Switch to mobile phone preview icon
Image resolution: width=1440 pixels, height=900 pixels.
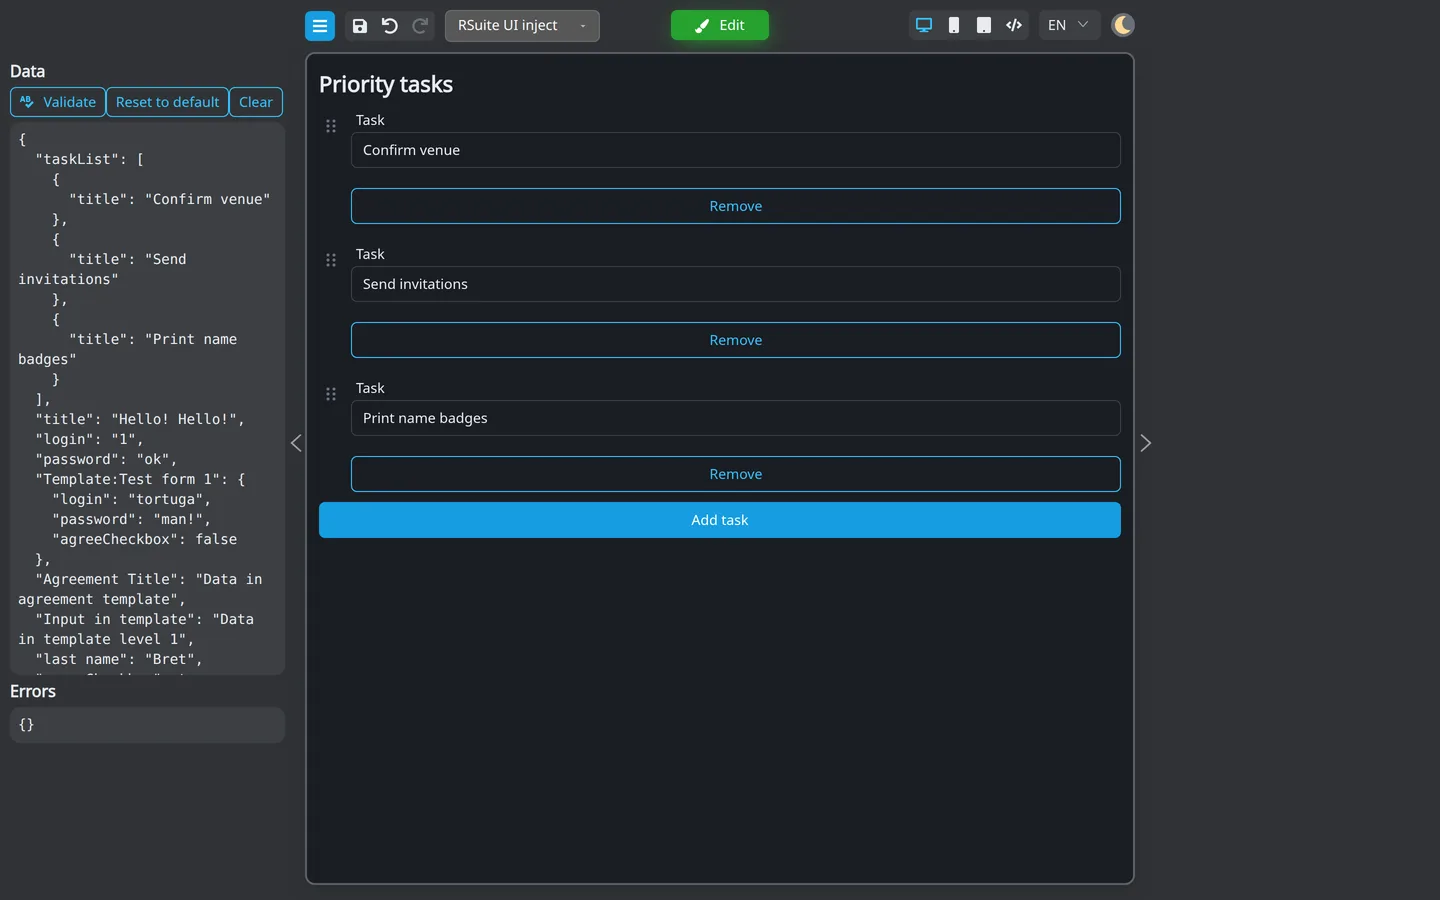coord(954,25)
